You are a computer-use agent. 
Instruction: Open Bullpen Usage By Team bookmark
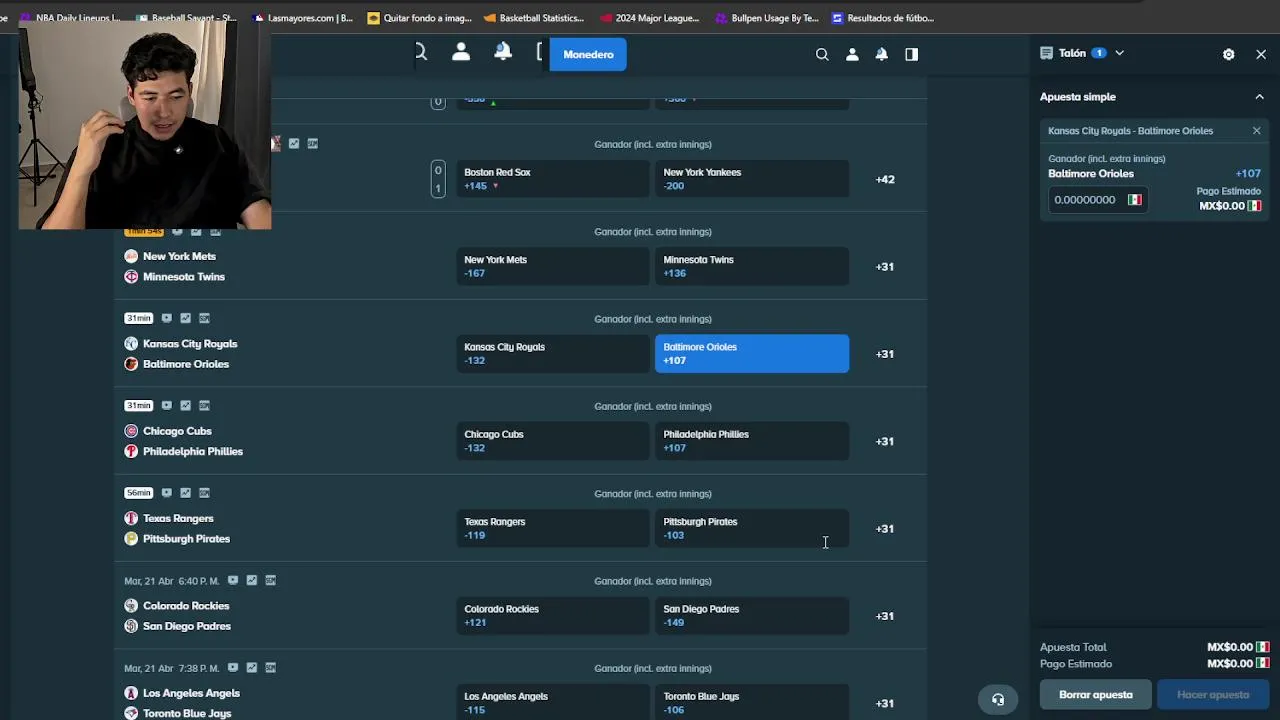(x=766, y=18)
